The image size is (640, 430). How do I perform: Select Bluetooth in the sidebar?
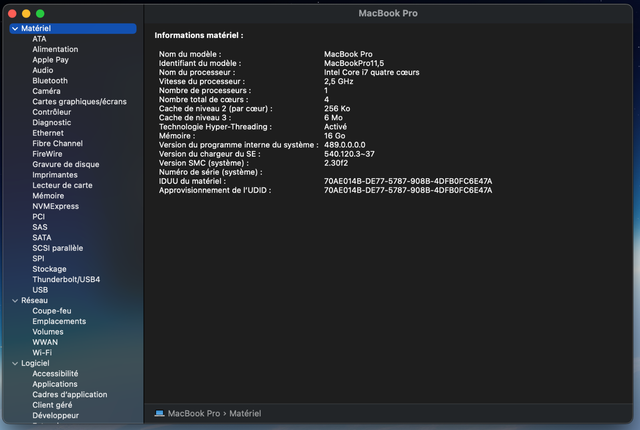coord(50,81)
